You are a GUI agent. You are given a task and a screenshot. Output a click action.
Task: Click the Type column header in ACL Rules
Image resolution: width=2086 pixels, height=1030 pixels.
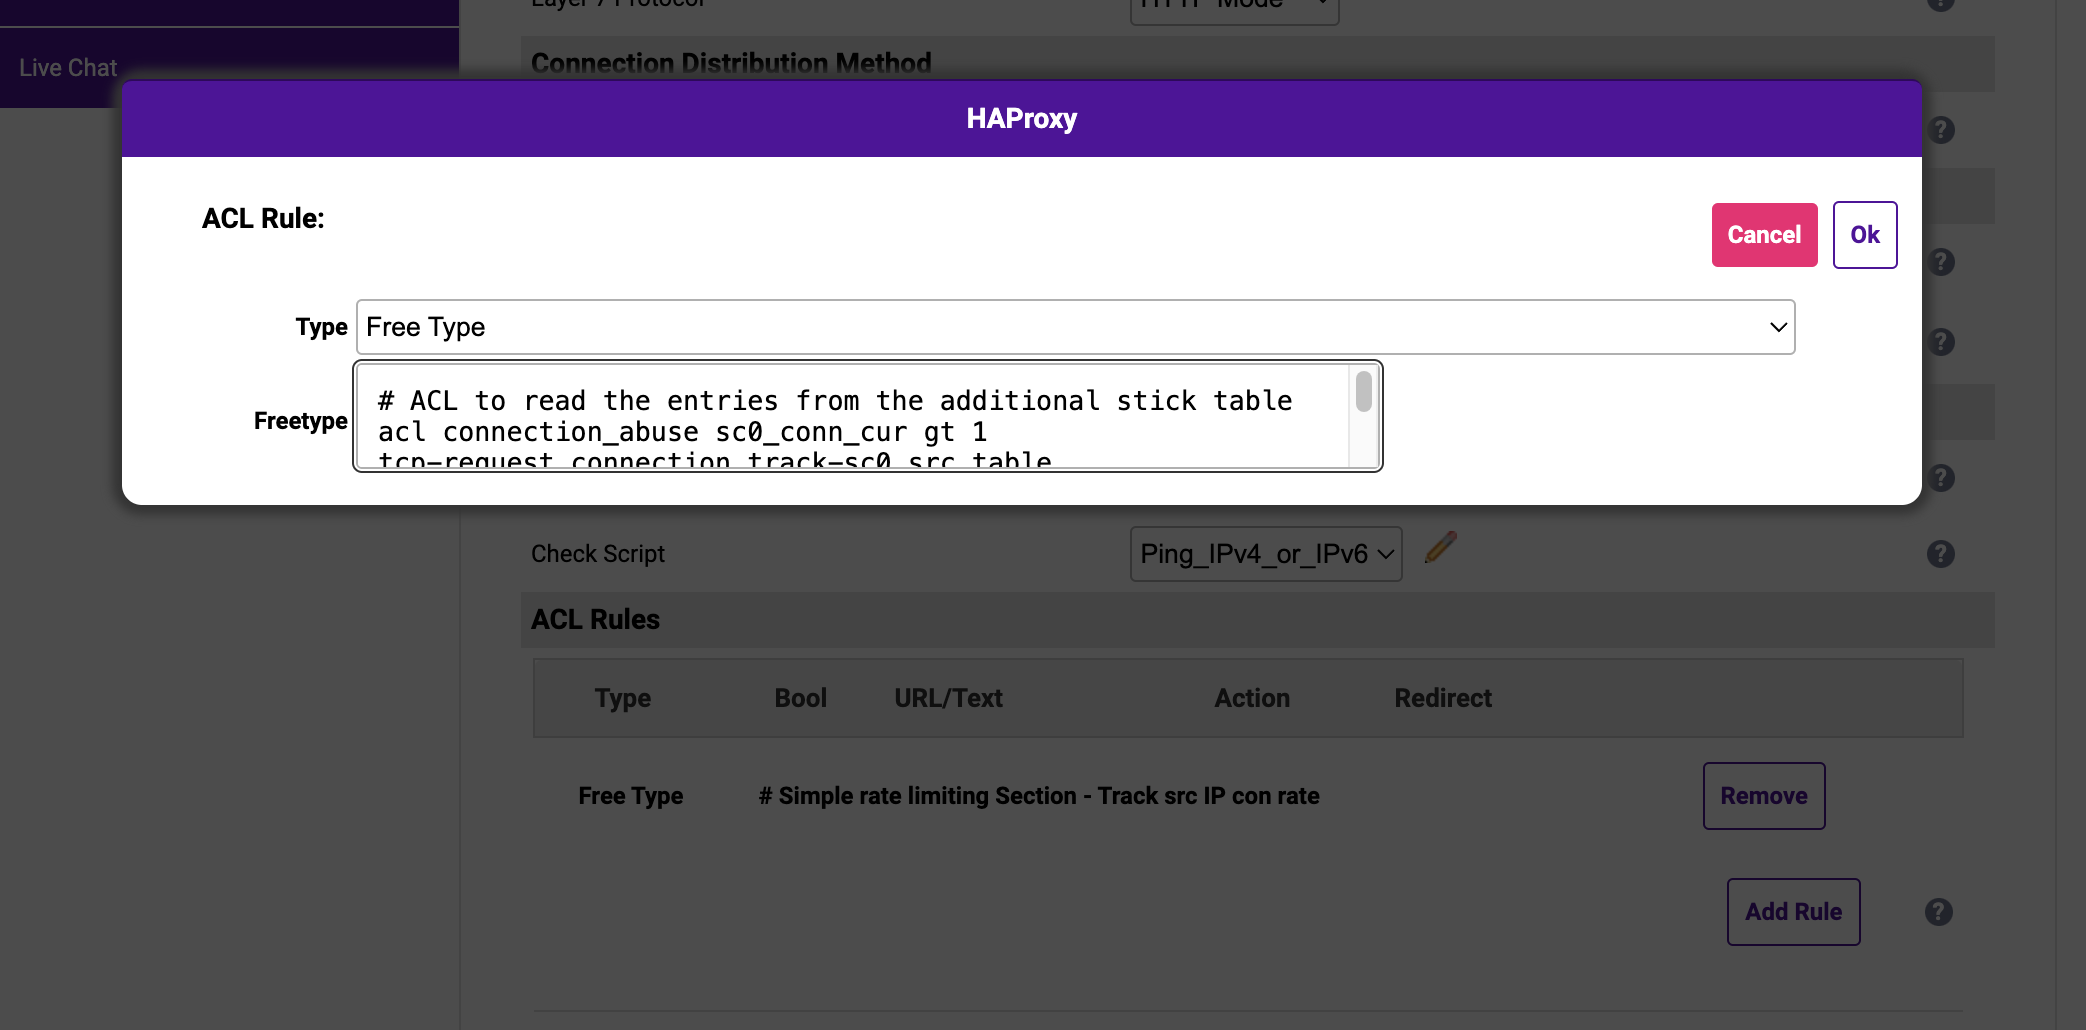pyautogui.click(x=623, y=698)
